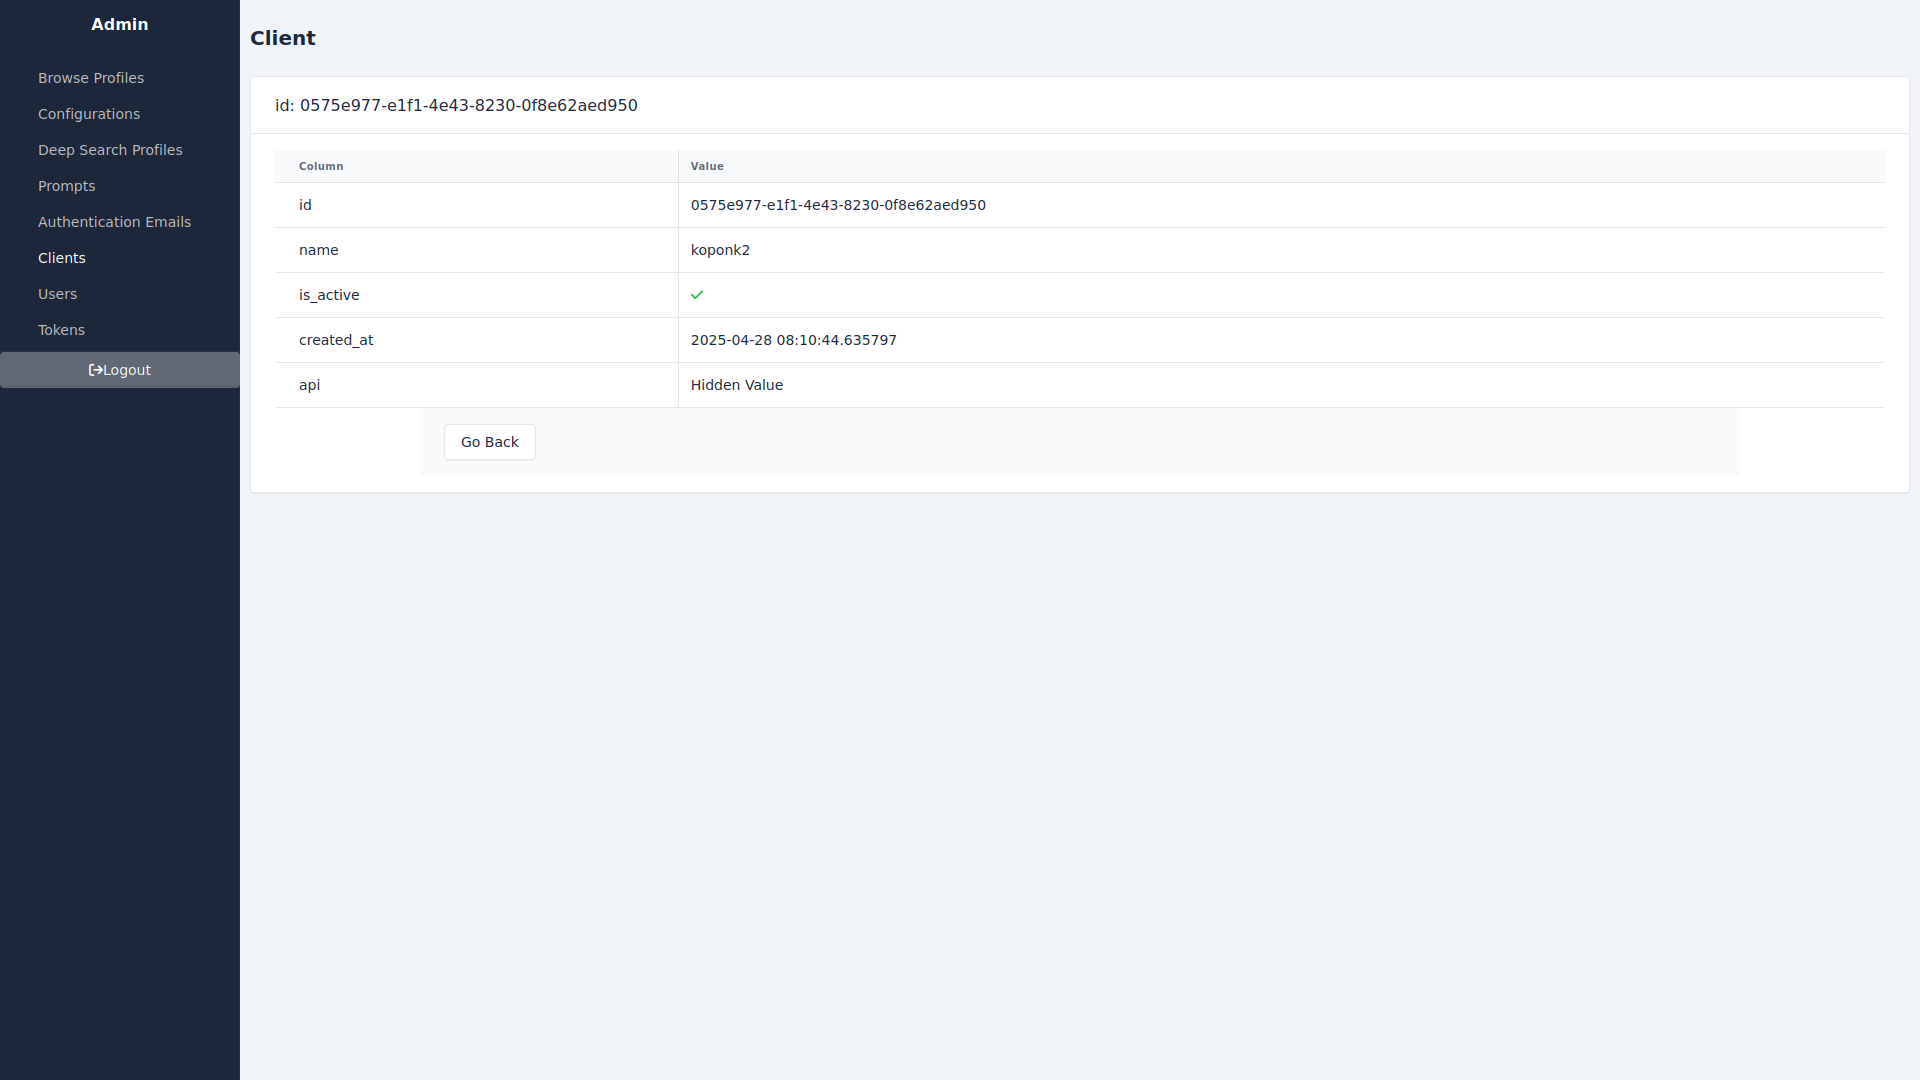Viewport: 1920px width, 1080px height.
Task: Click the Value table header
Action: point(707,166)
